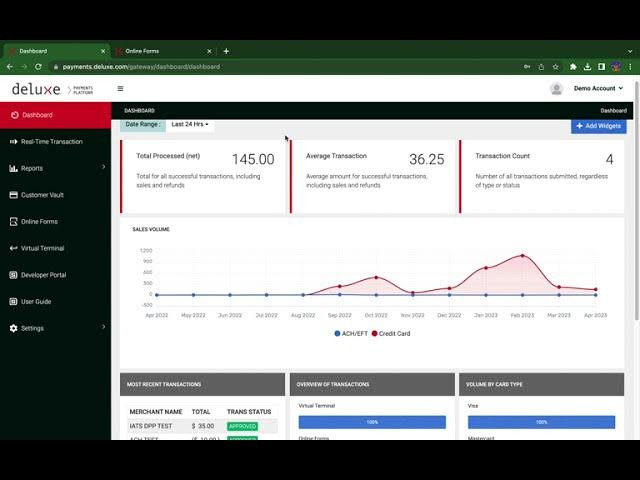The height and width of the screenshot is (480, 640).
Task: Click the User Guide sidebar label
Action: (x=36, y=302)
